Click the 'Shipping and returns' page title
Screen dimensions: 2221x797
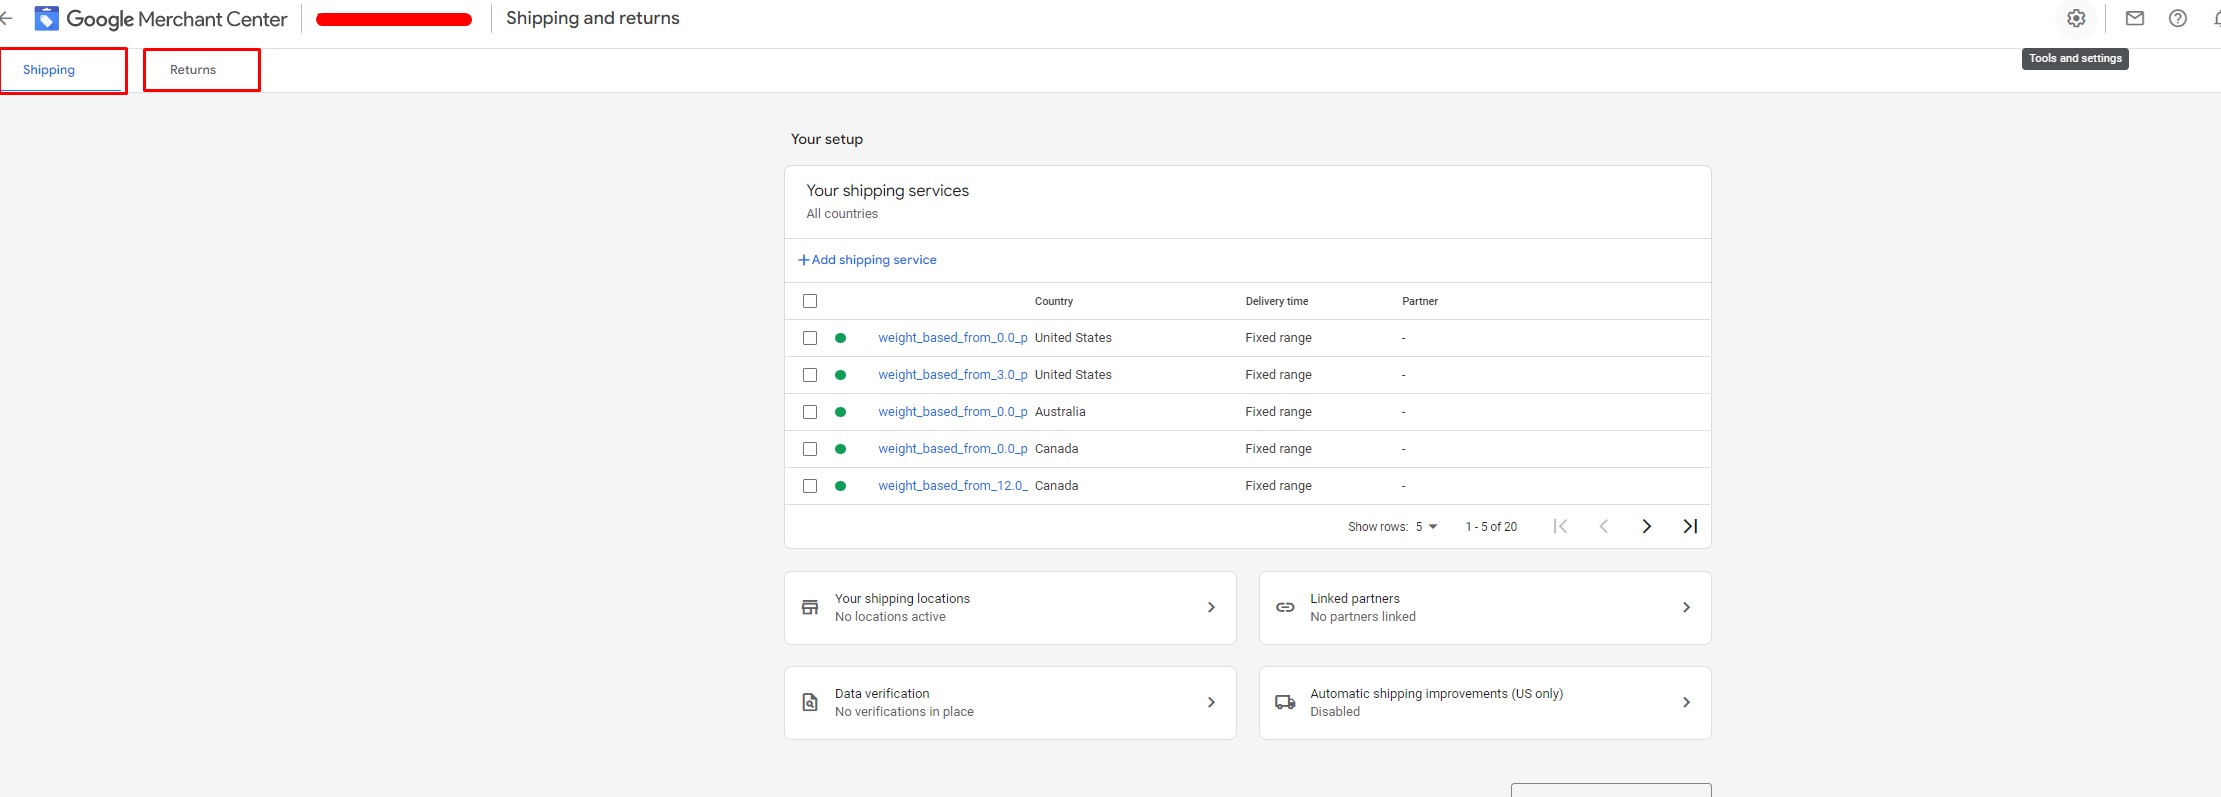593,18
